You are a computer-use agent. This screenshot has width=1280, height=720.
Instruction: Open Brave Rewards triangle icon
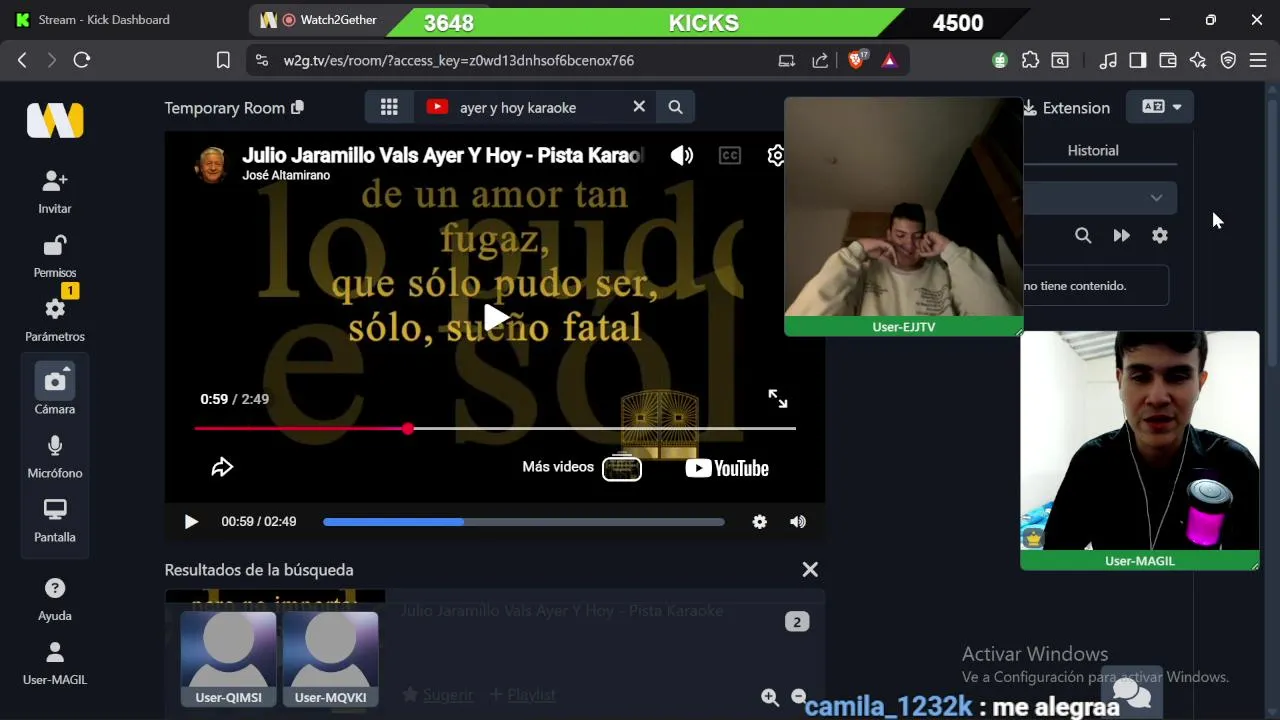click(889, 60)
